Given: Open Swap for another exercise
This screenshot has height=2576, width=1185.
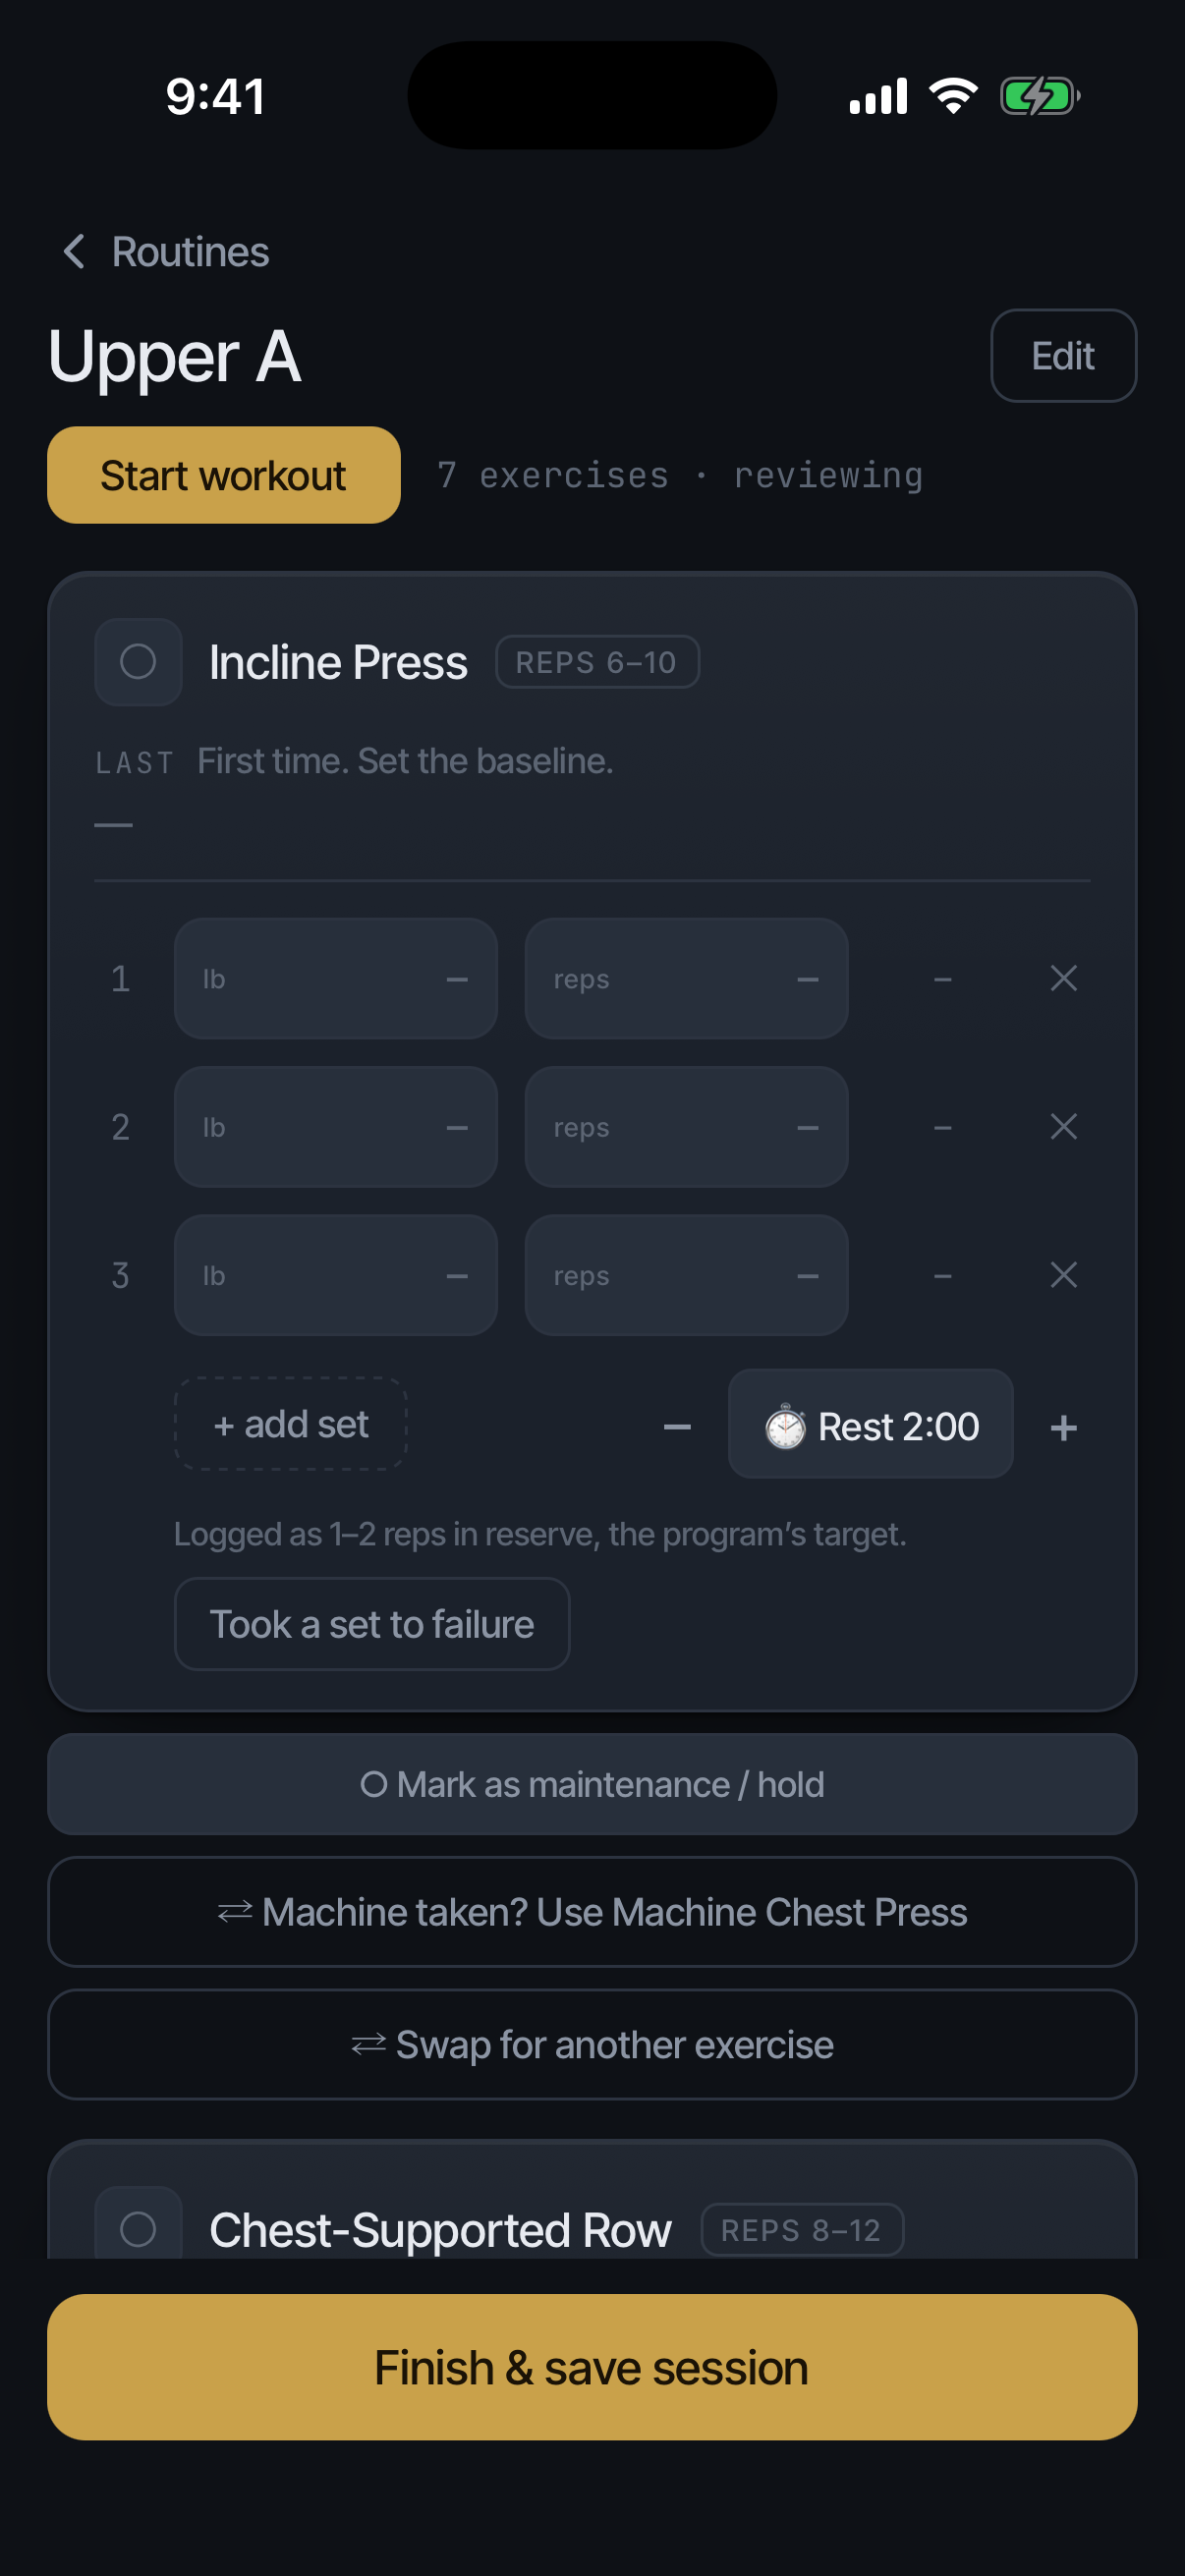Looking at the screenshot, I should click(x=592, y=2045).
